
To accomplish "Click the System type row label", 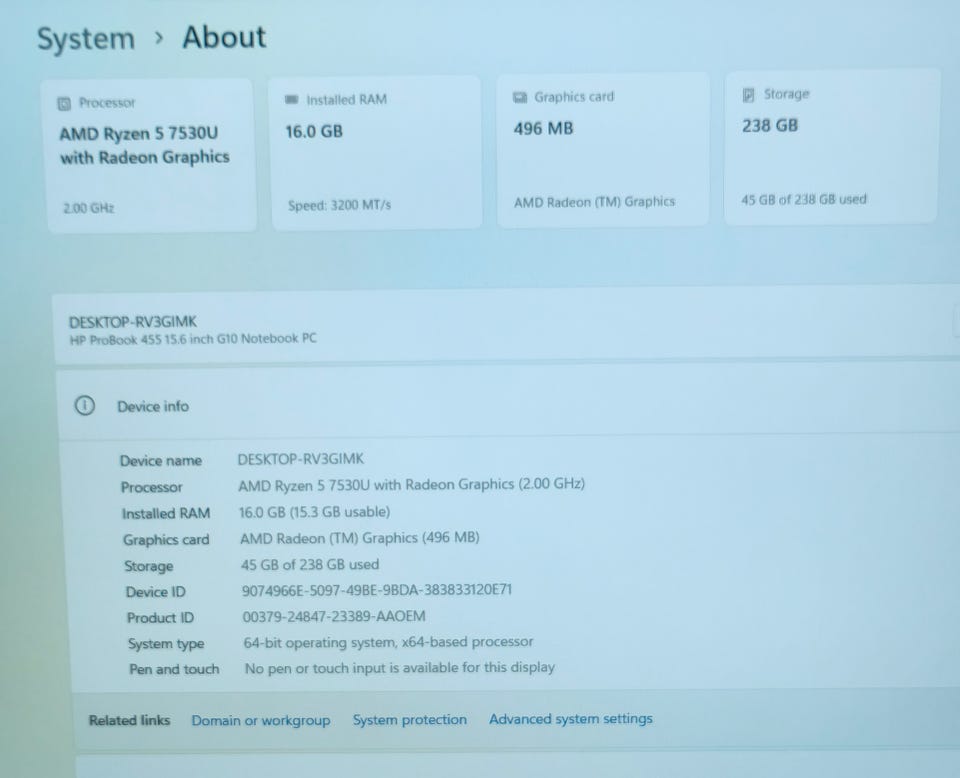I will [166, 644].
